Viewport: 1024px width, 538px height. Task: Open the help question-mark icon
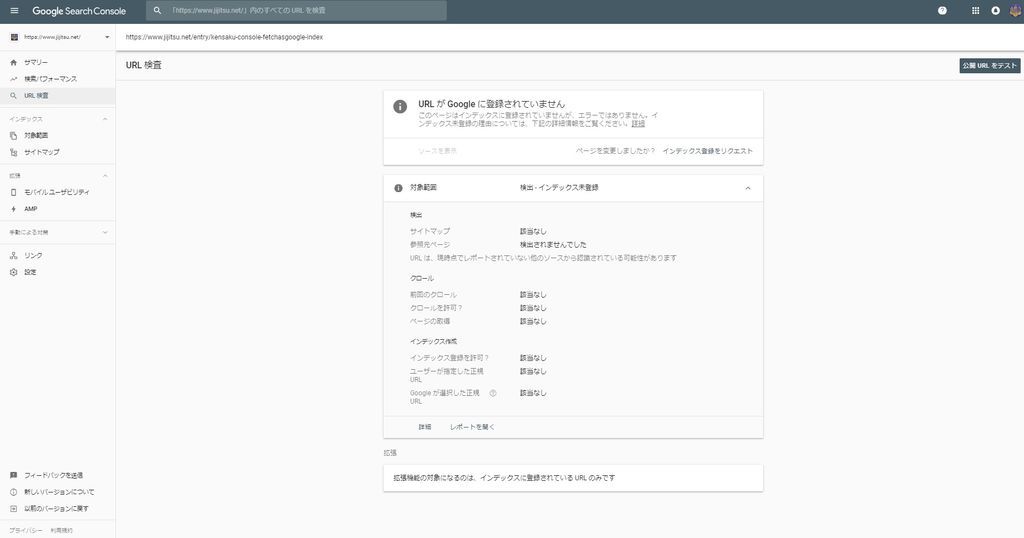tap(942, 10)
